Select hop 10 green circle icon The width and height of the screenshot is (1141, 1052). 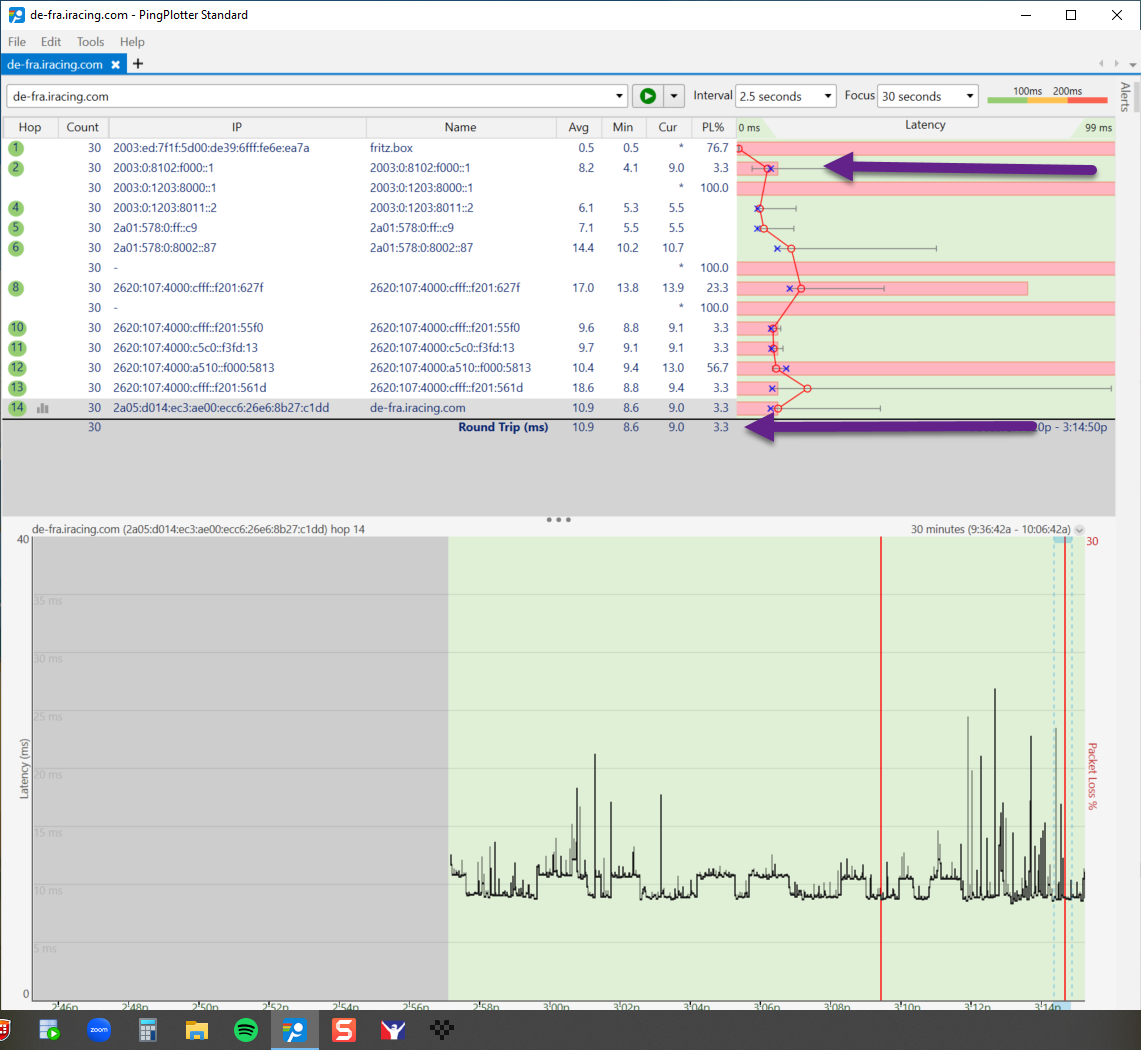tap(17, 328)
